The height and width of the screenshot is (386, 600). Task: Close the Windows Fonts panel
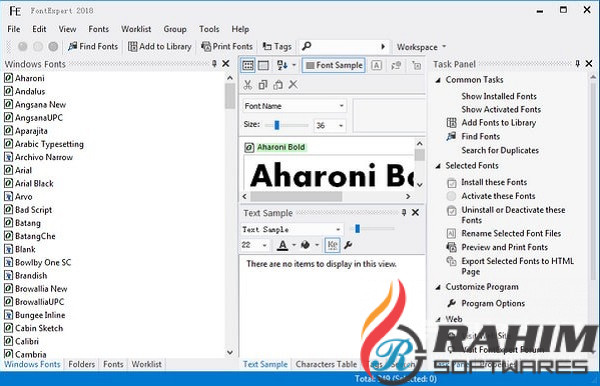(226, 64)
